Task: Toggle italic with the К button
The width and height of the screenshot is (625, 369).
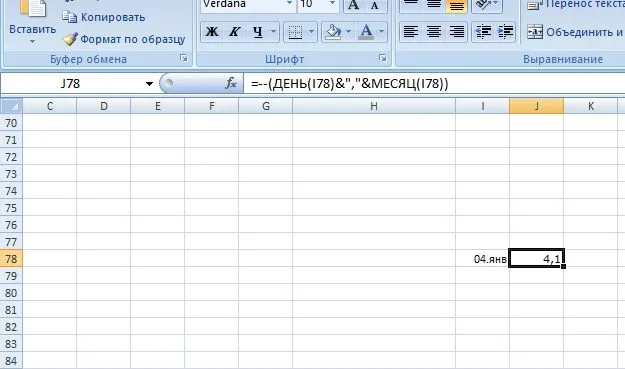Action: tap(234, 31)
